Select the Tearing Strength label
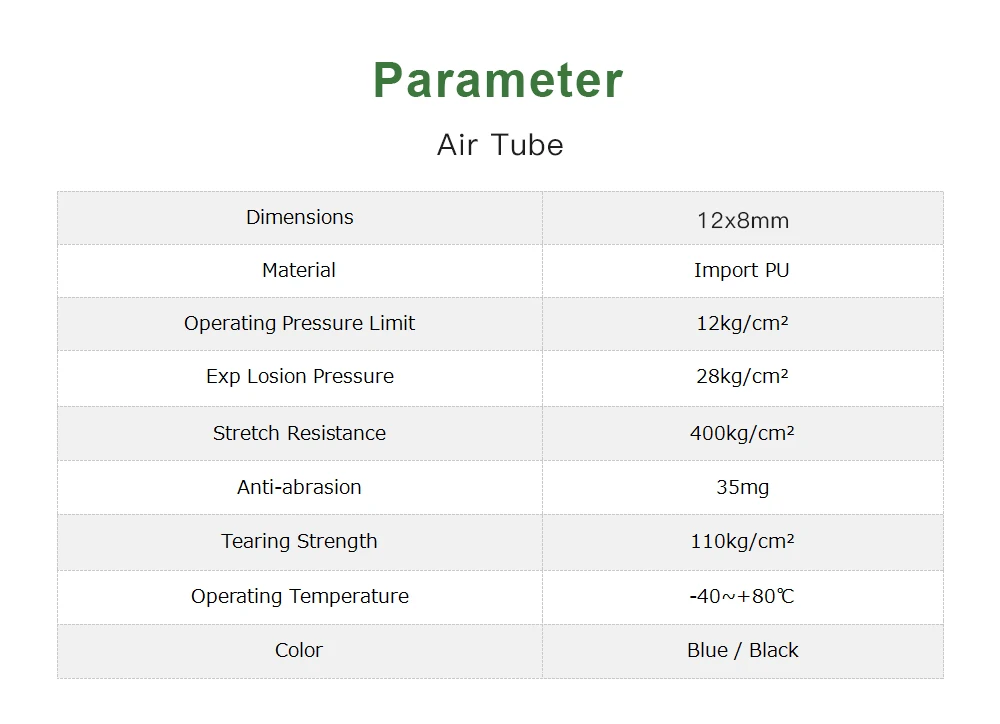The image size is (1000, 724). [299, 541]
